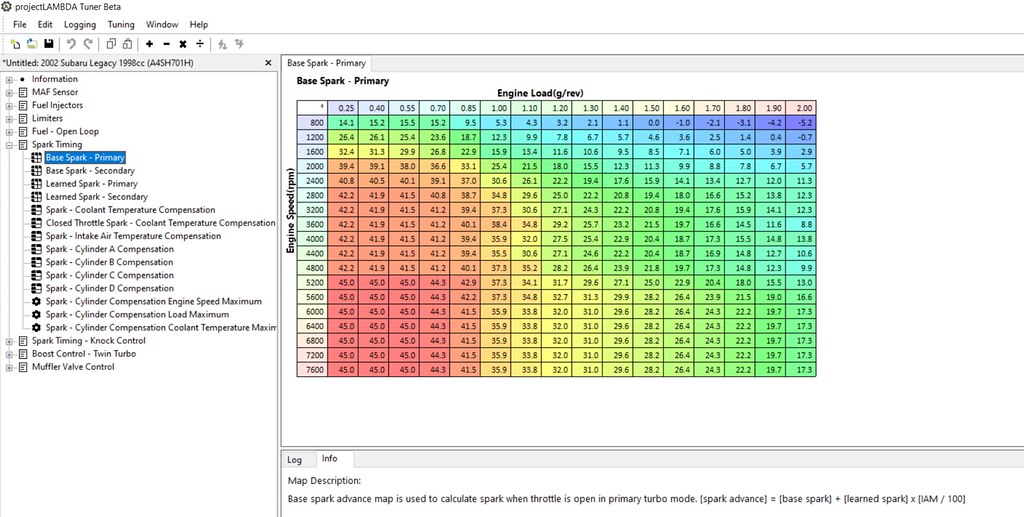Click the 2.00 load column header
Viewport: 1024px width, 517px height.
801,108
